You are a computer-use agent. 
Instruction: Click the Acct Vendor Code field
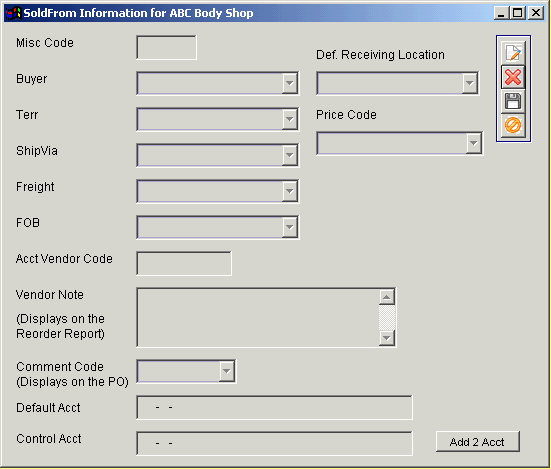click(x=184, y=263)
